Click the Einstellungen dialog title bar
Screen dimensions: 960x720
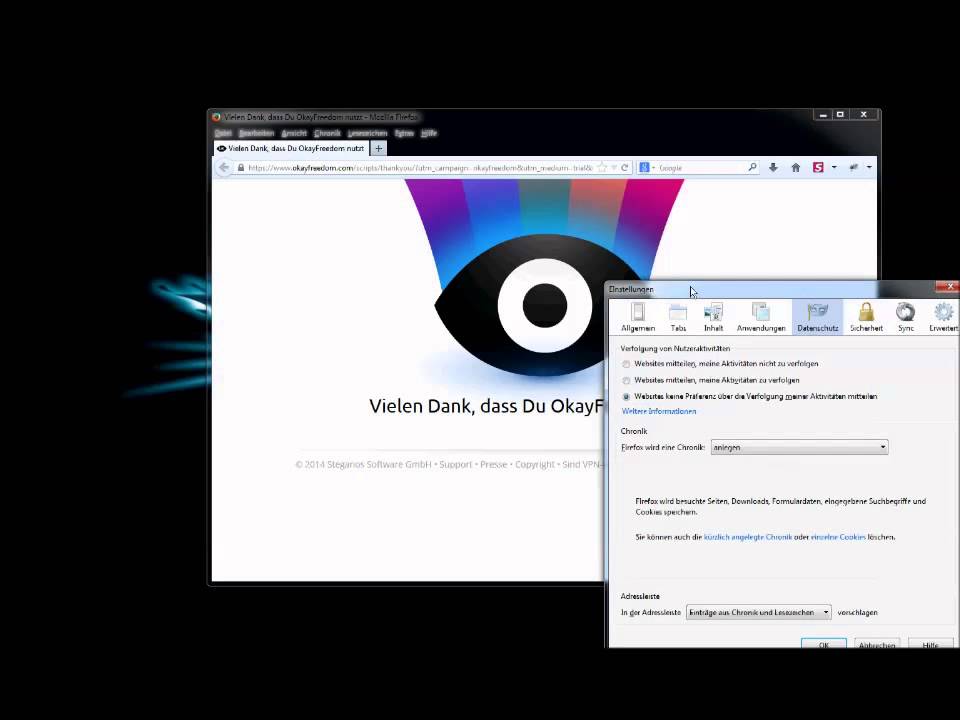[x=771, y=289]
